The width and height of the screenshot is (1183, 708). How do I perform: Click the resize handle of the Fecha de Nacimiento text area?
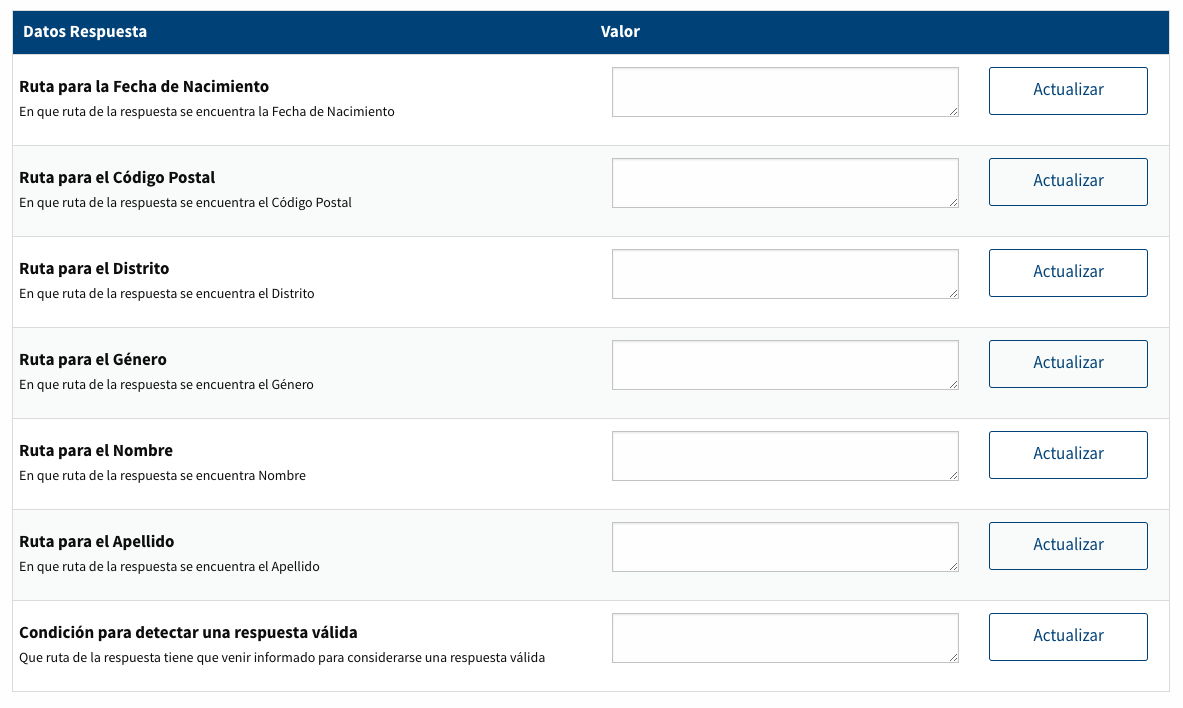click(x=954, y=112)
